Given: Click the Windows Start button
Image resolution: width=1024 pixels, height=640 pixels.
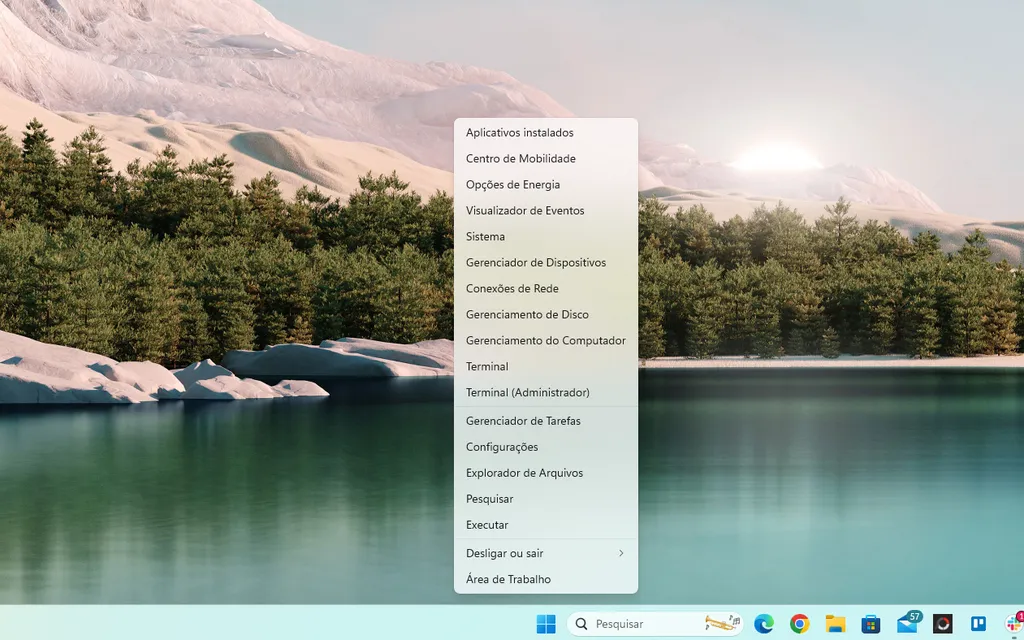Looking at the screenshot, I should tap(545, 624).
